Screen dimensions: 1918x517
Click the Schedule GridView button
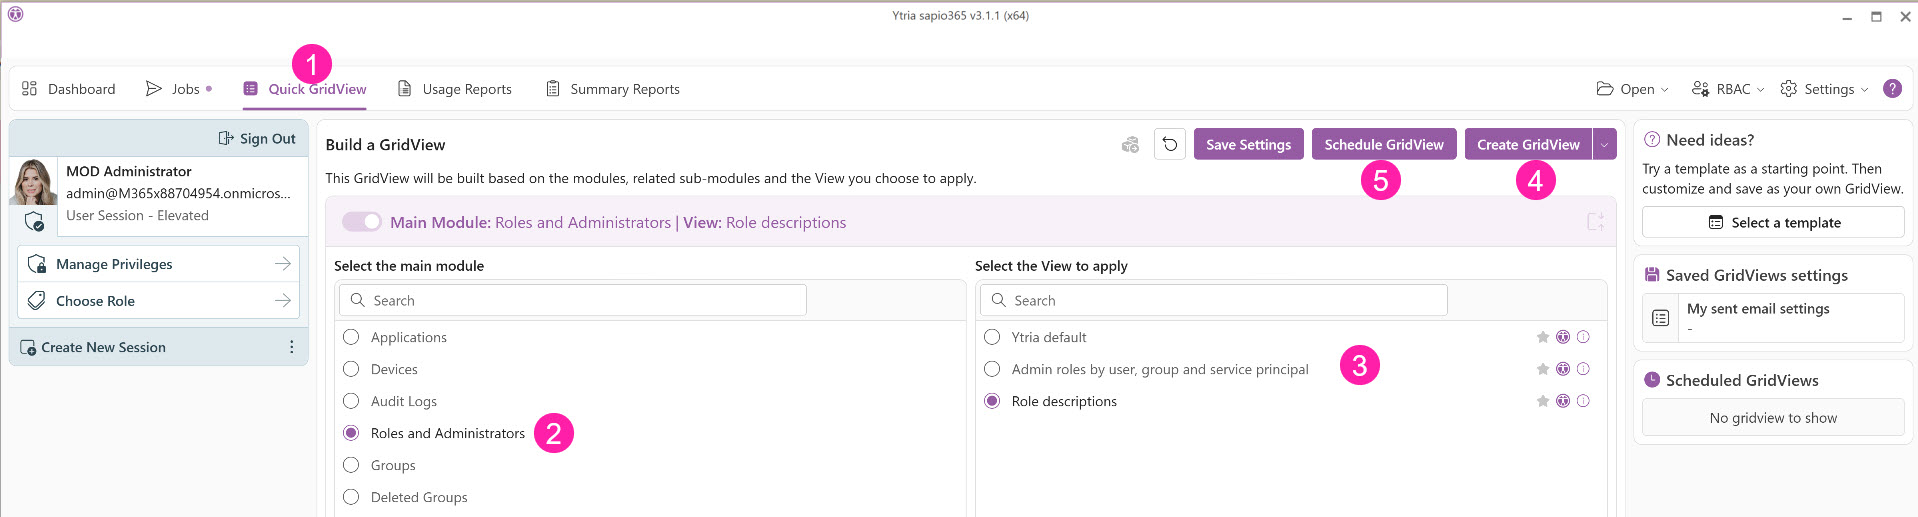(1383, 145)
